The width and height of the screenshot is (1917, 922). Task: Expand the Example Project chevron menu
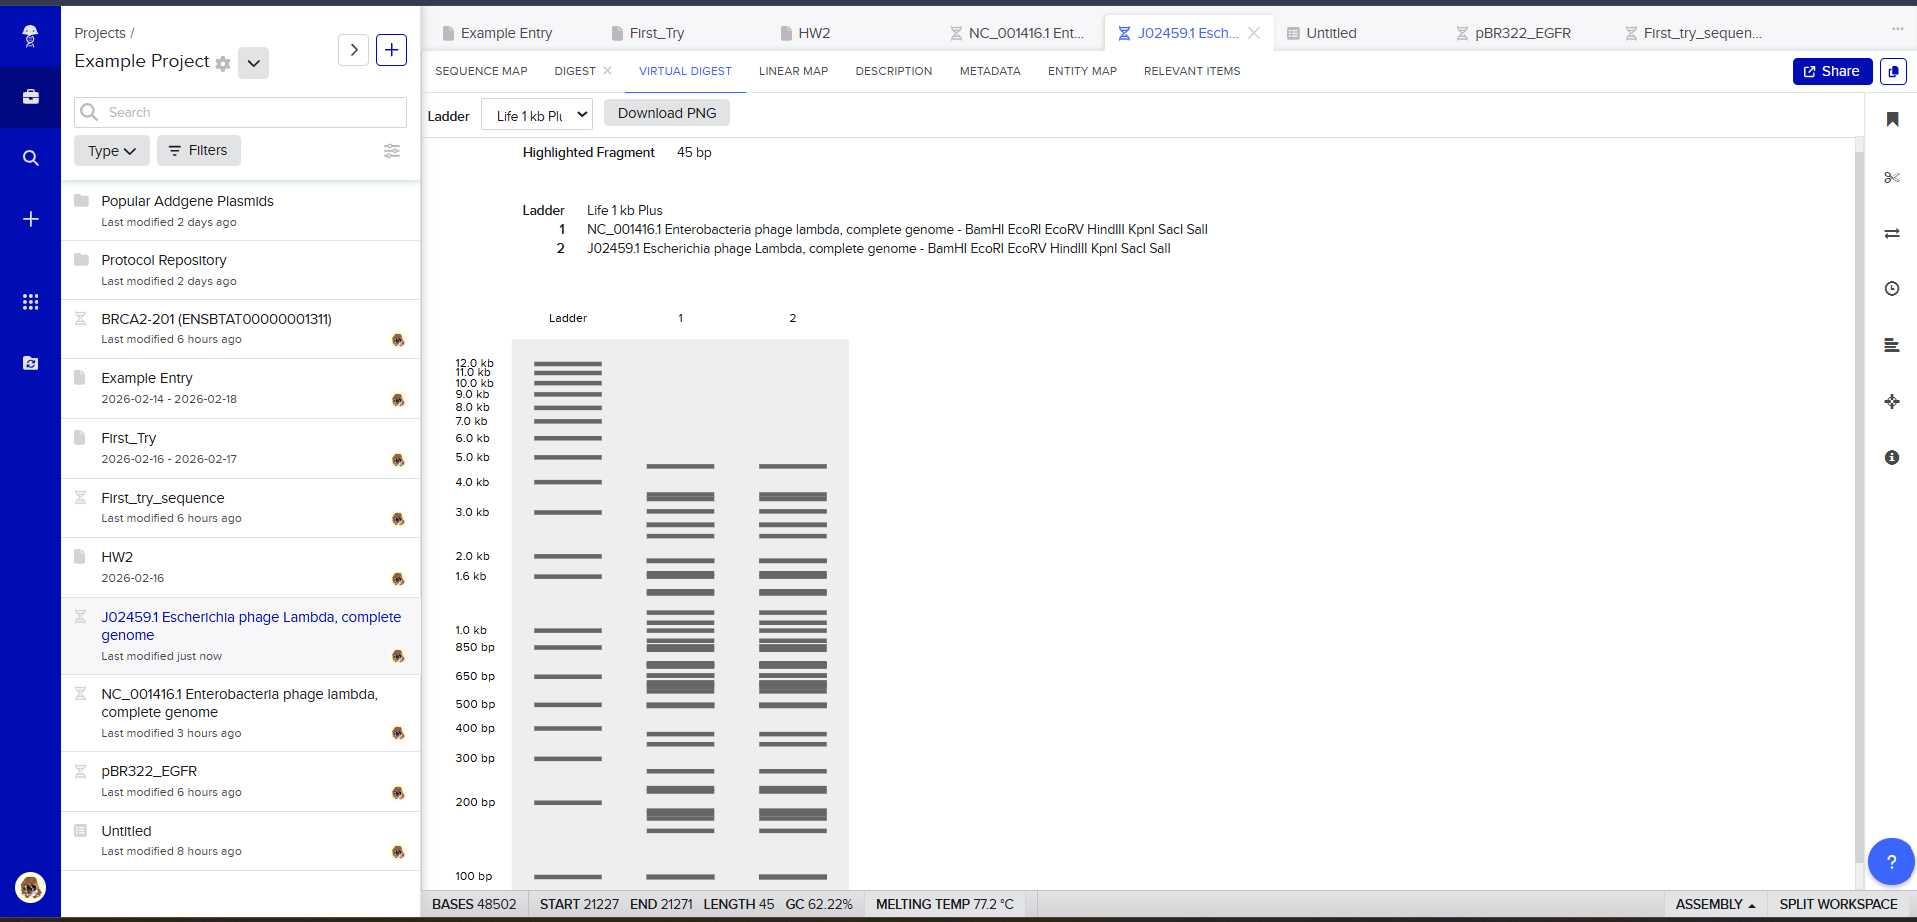tap(254, 63)
